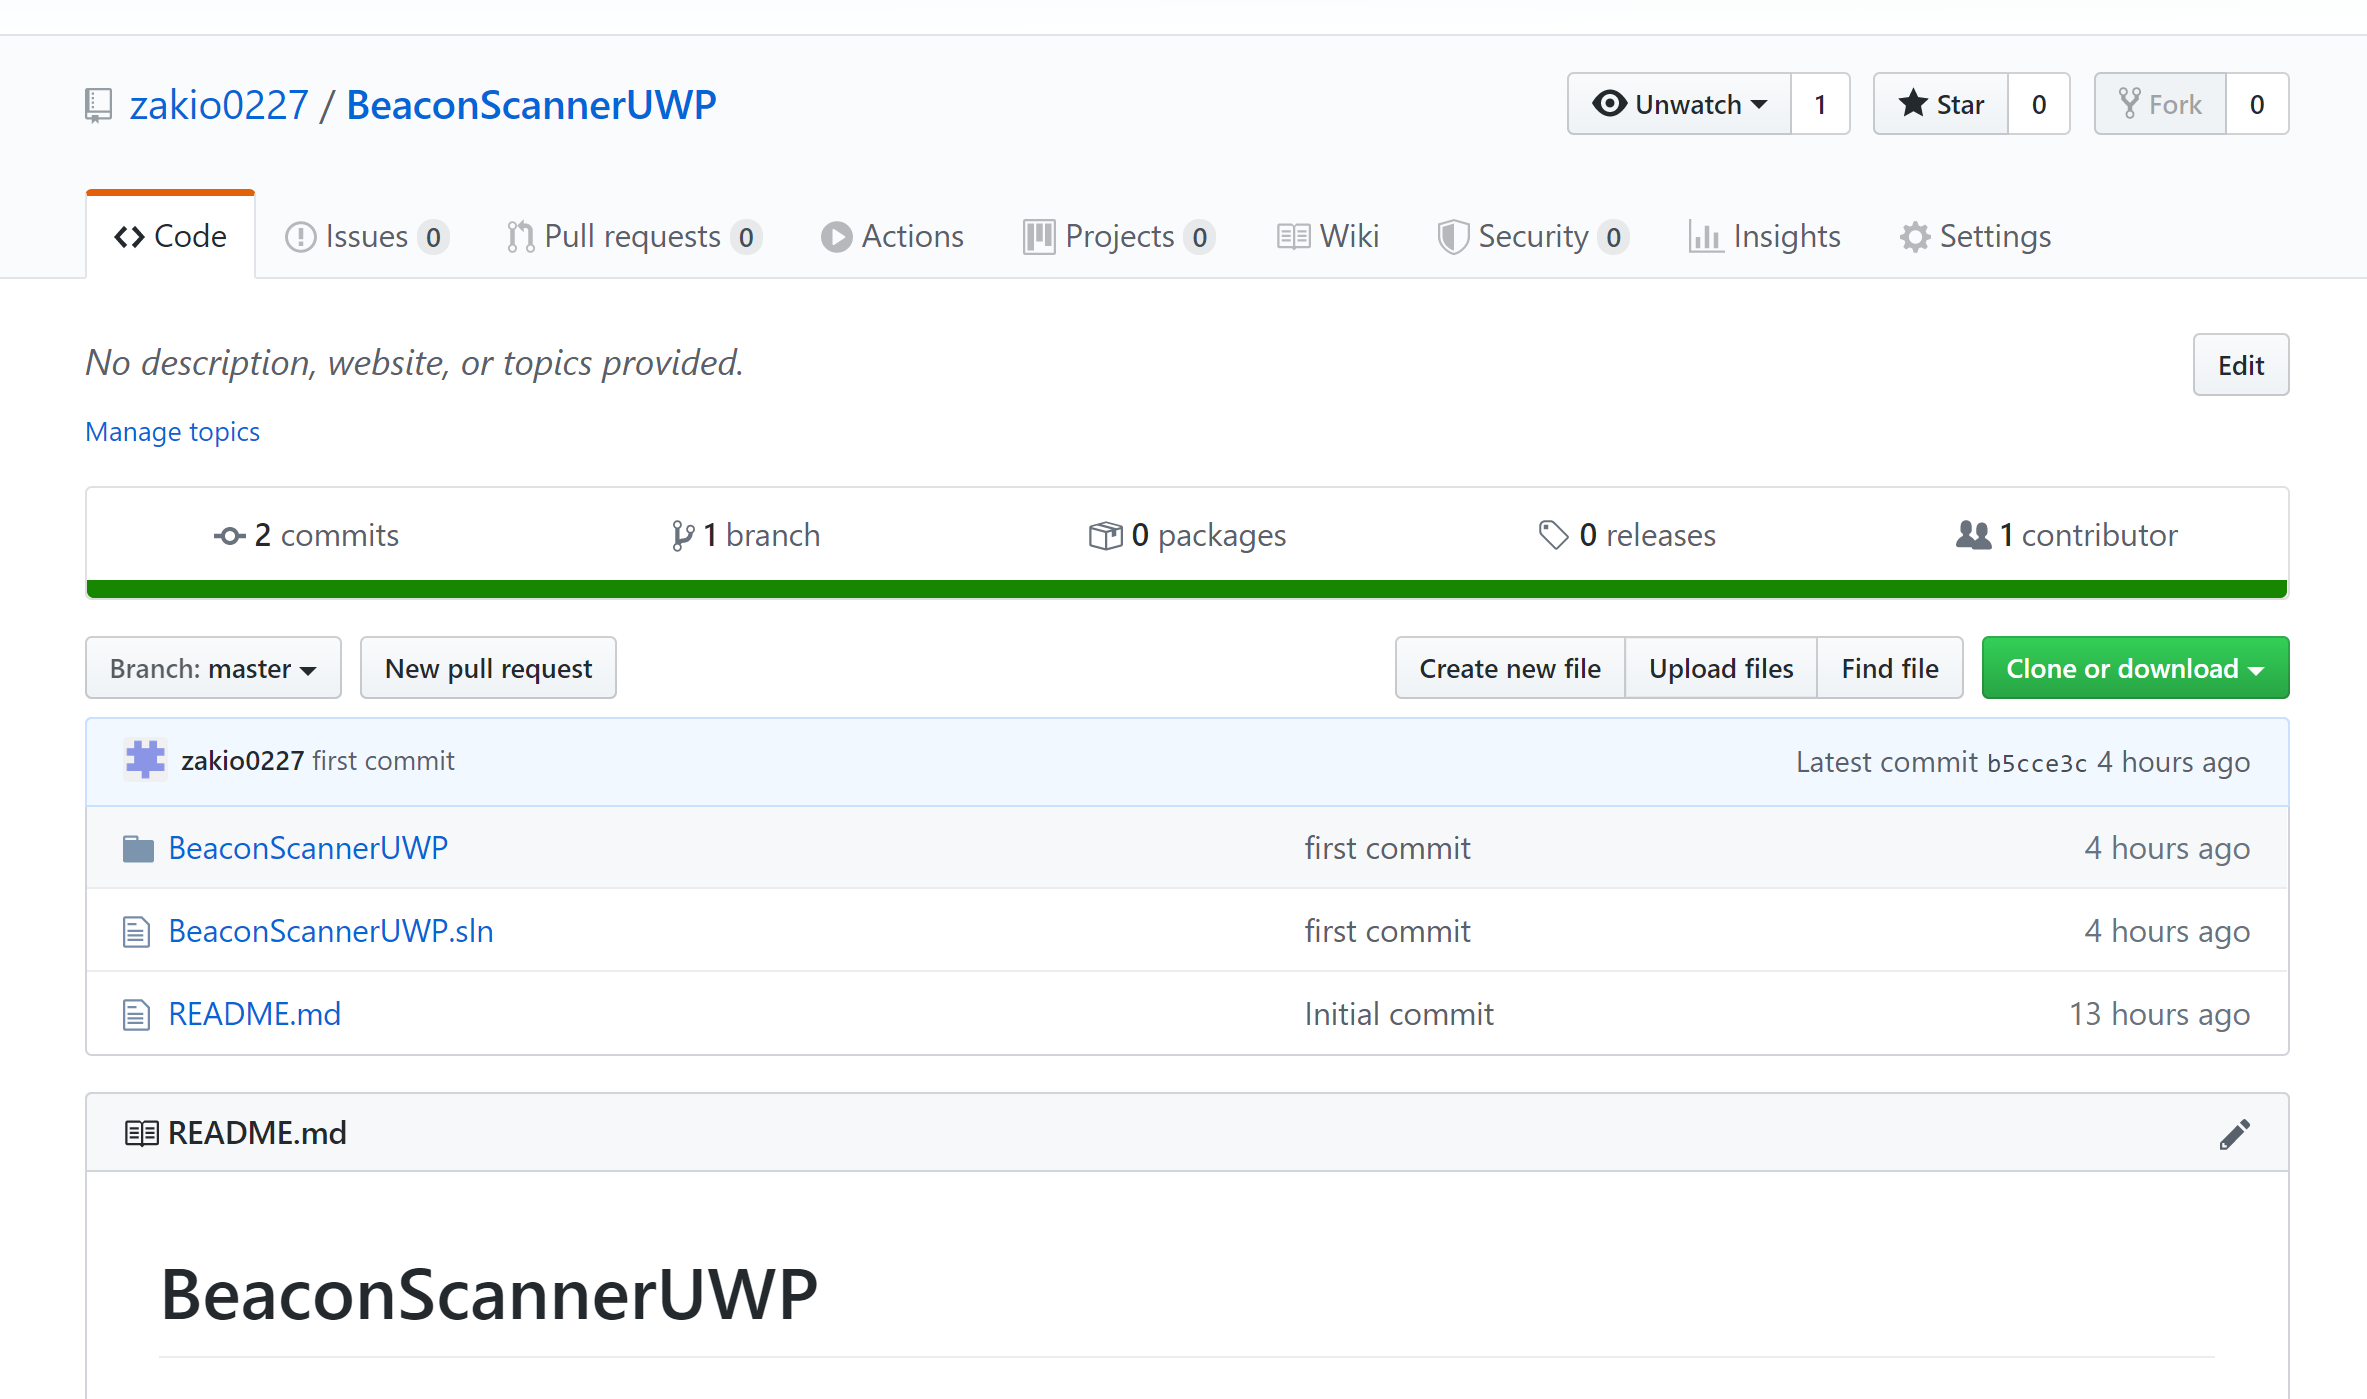Open commit hash b5cce3c

(x=2036, y=763)
